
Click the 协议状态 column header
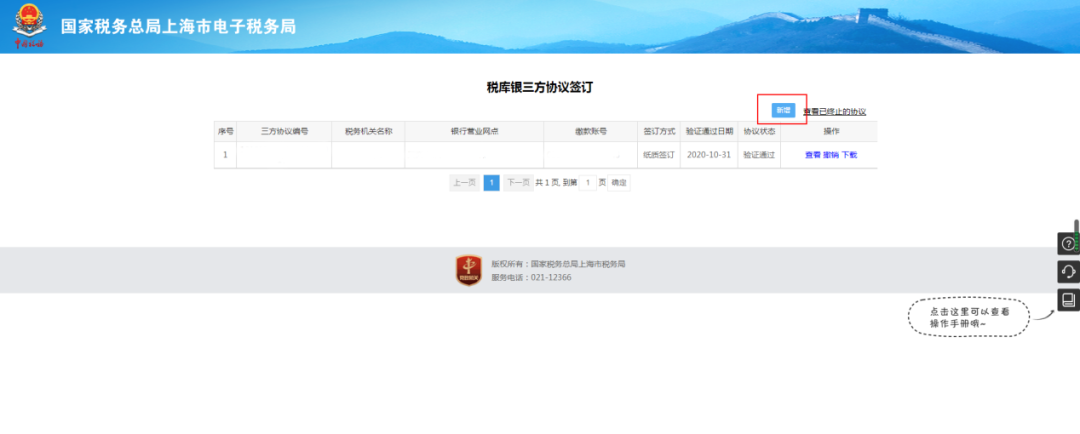tap(759, 131)
